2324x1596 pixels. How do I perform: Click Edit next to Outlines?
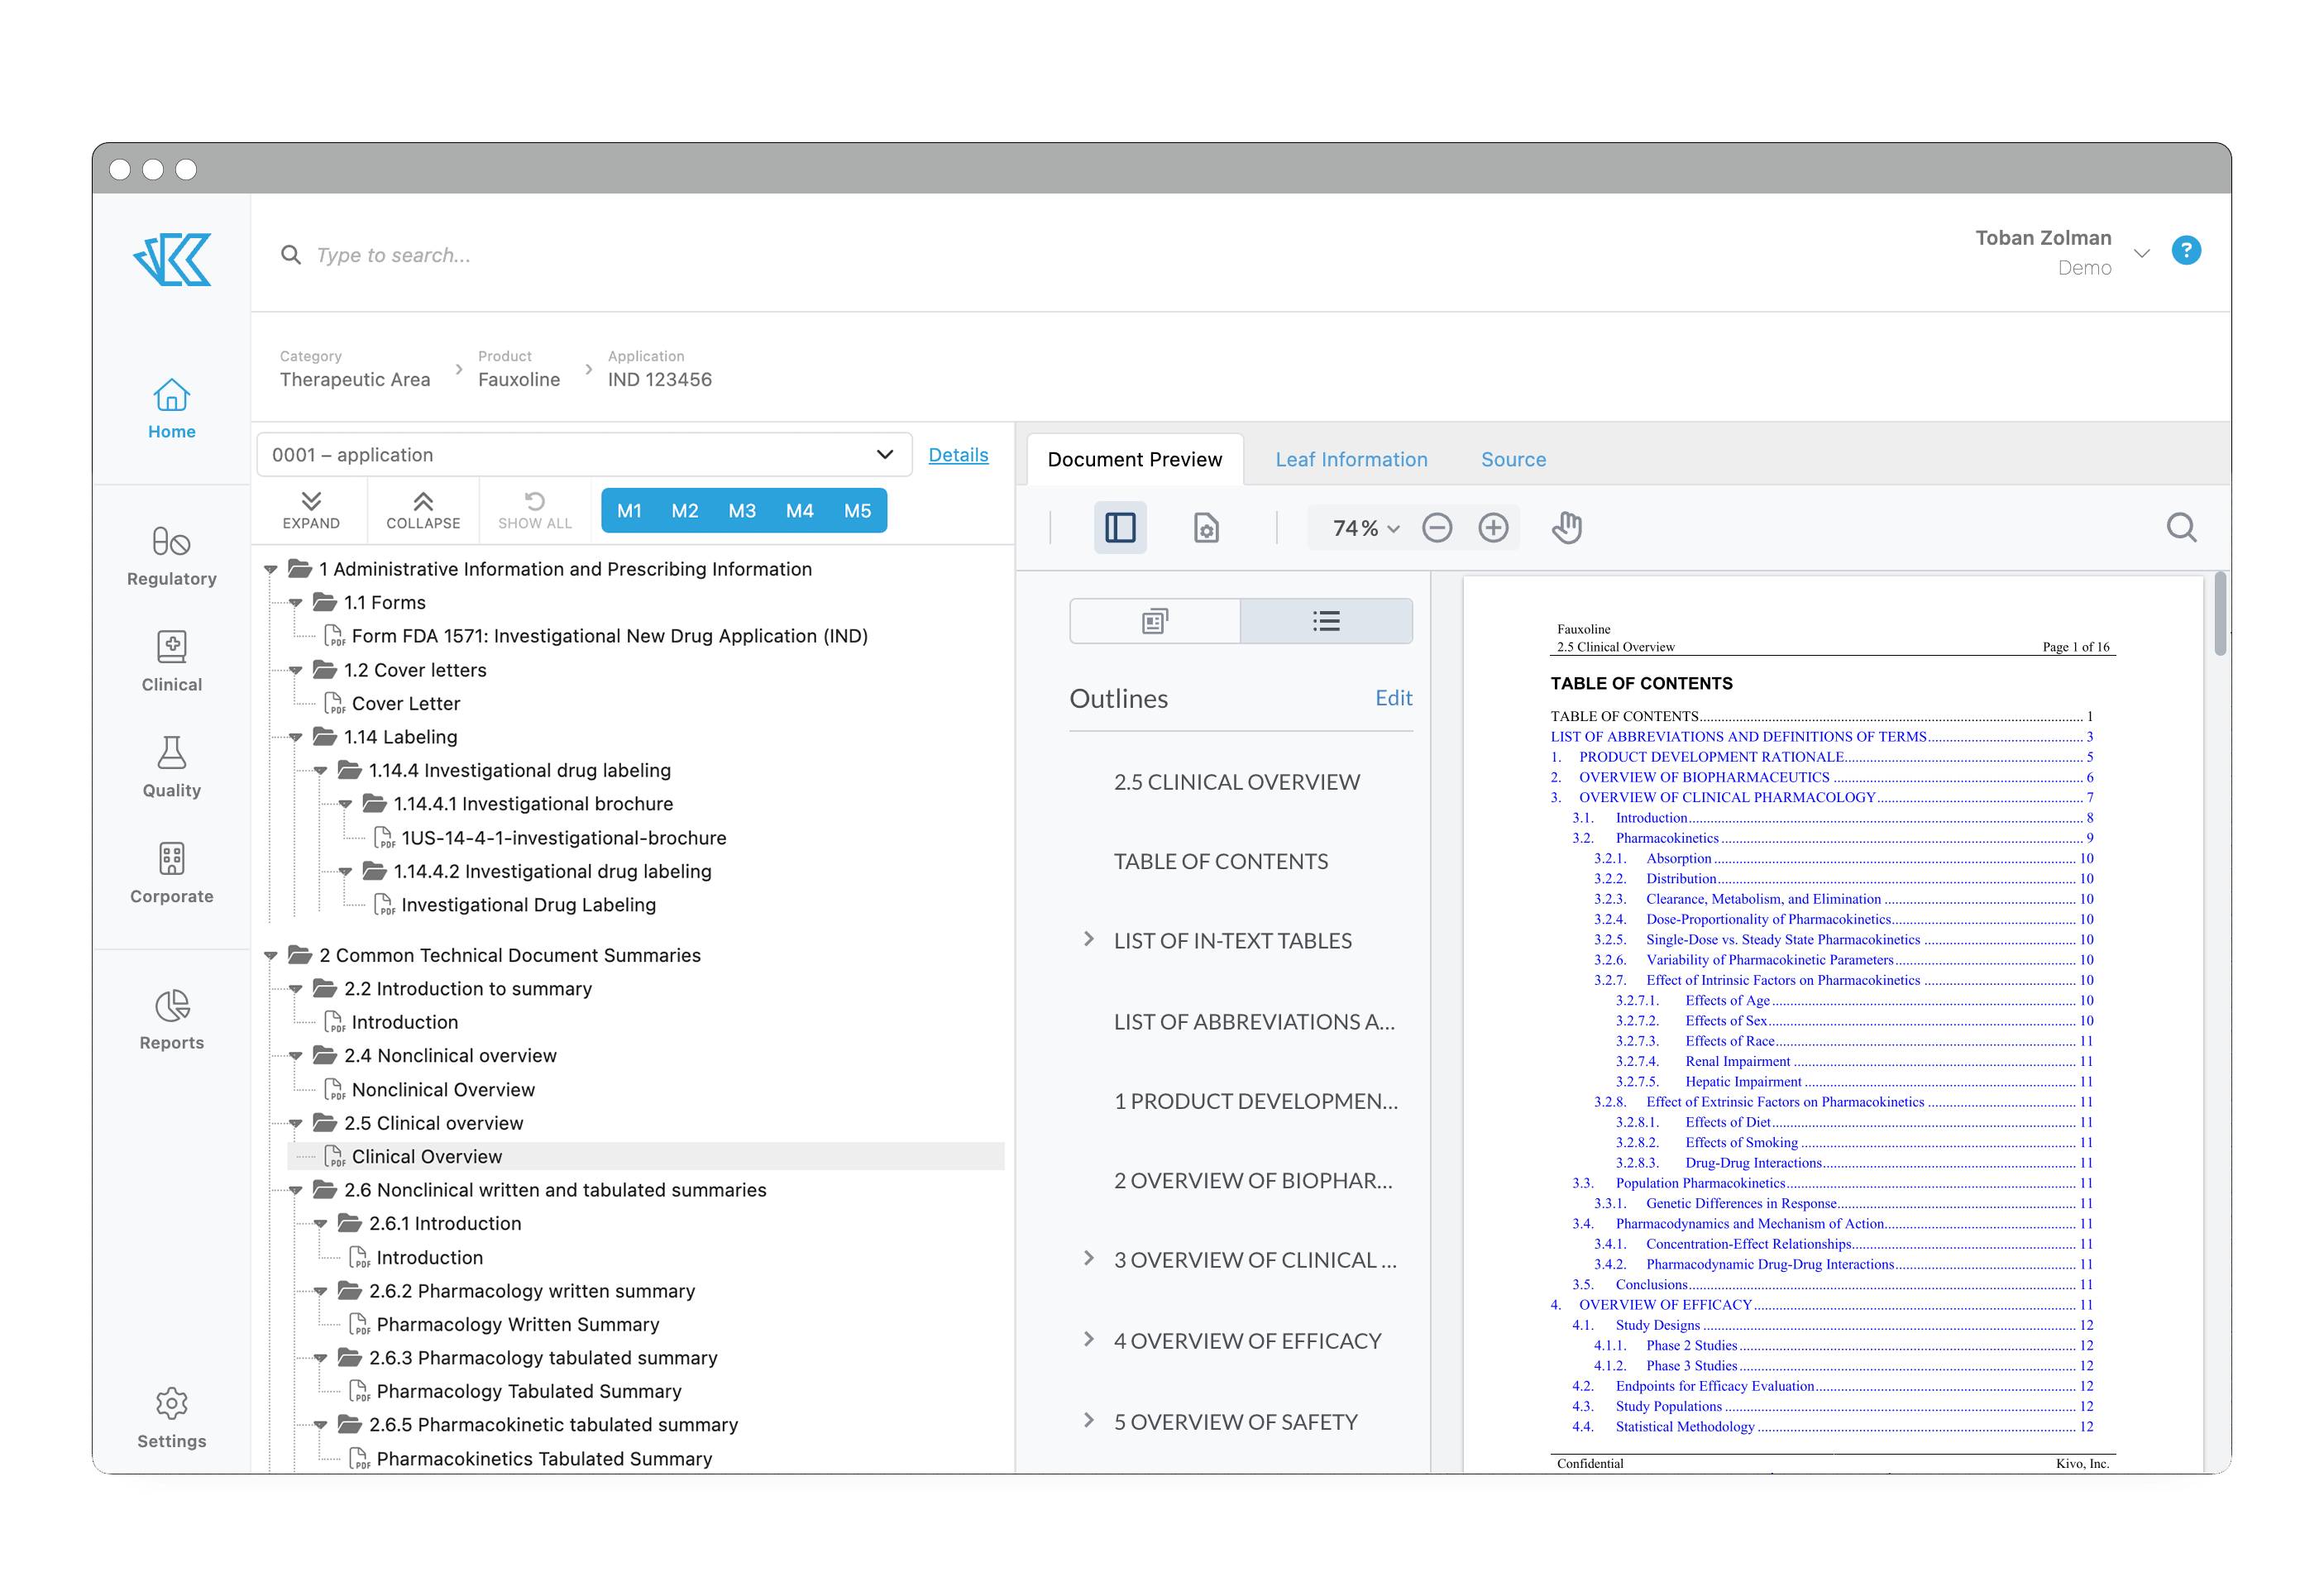[x=1393, y=699]
